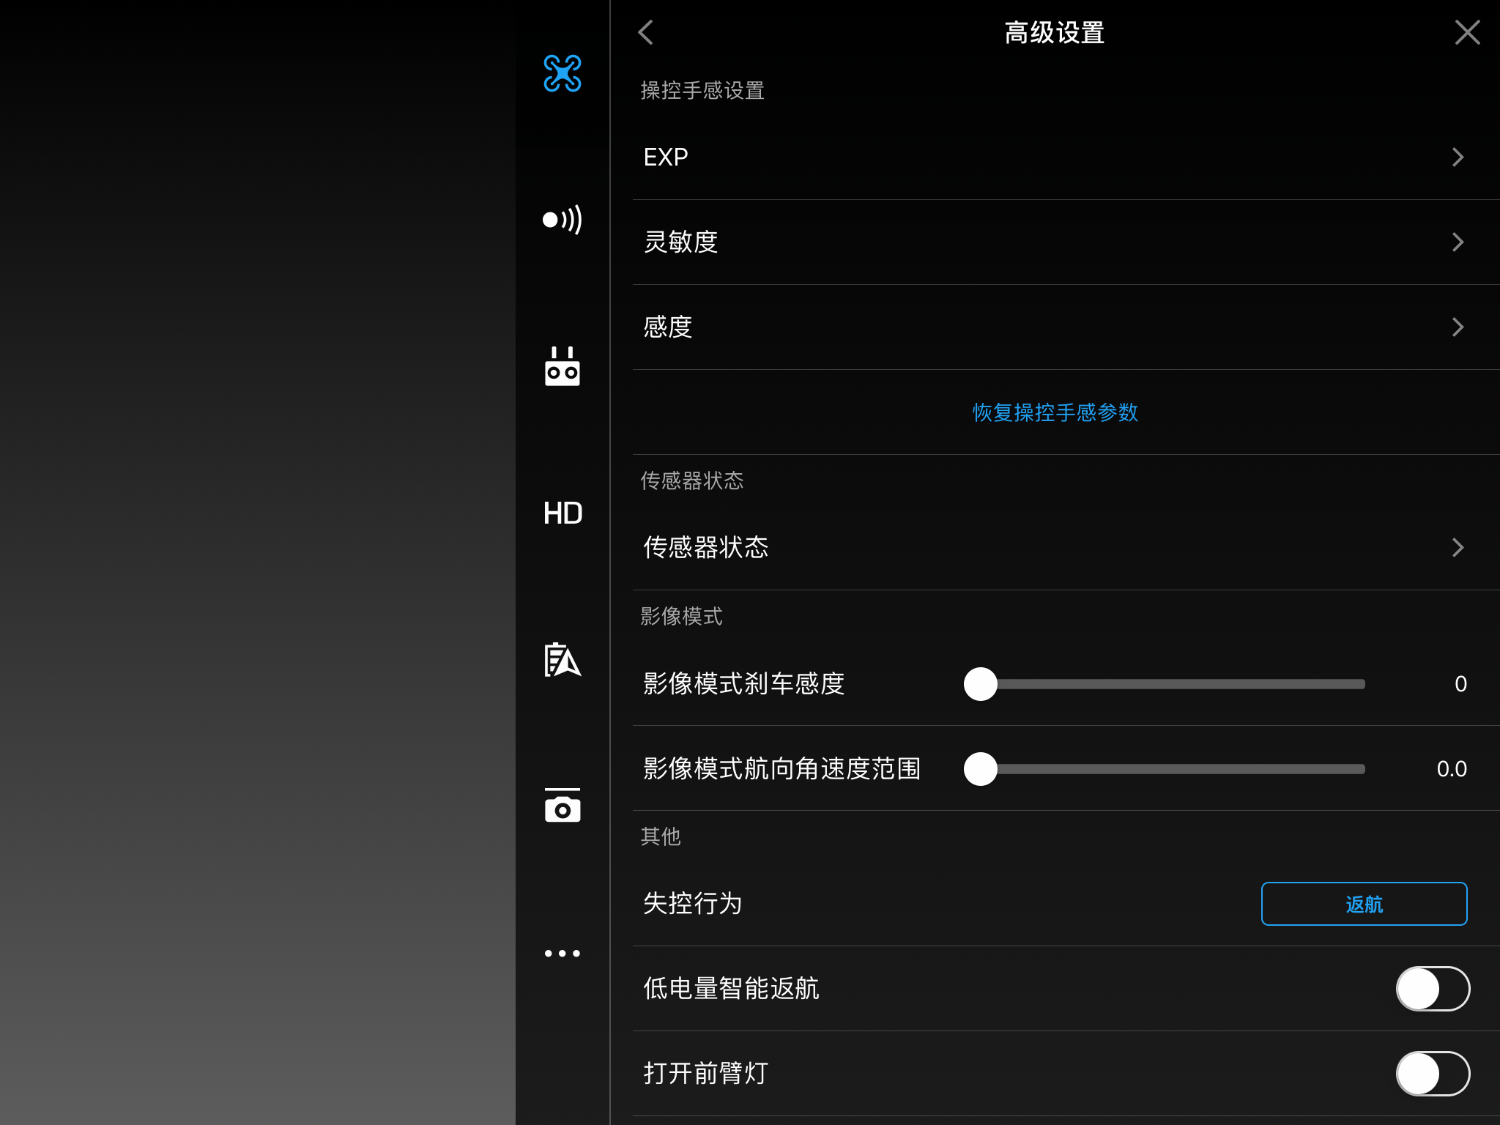
Task: Click the 失控行为 label
Action: point(693,904)
